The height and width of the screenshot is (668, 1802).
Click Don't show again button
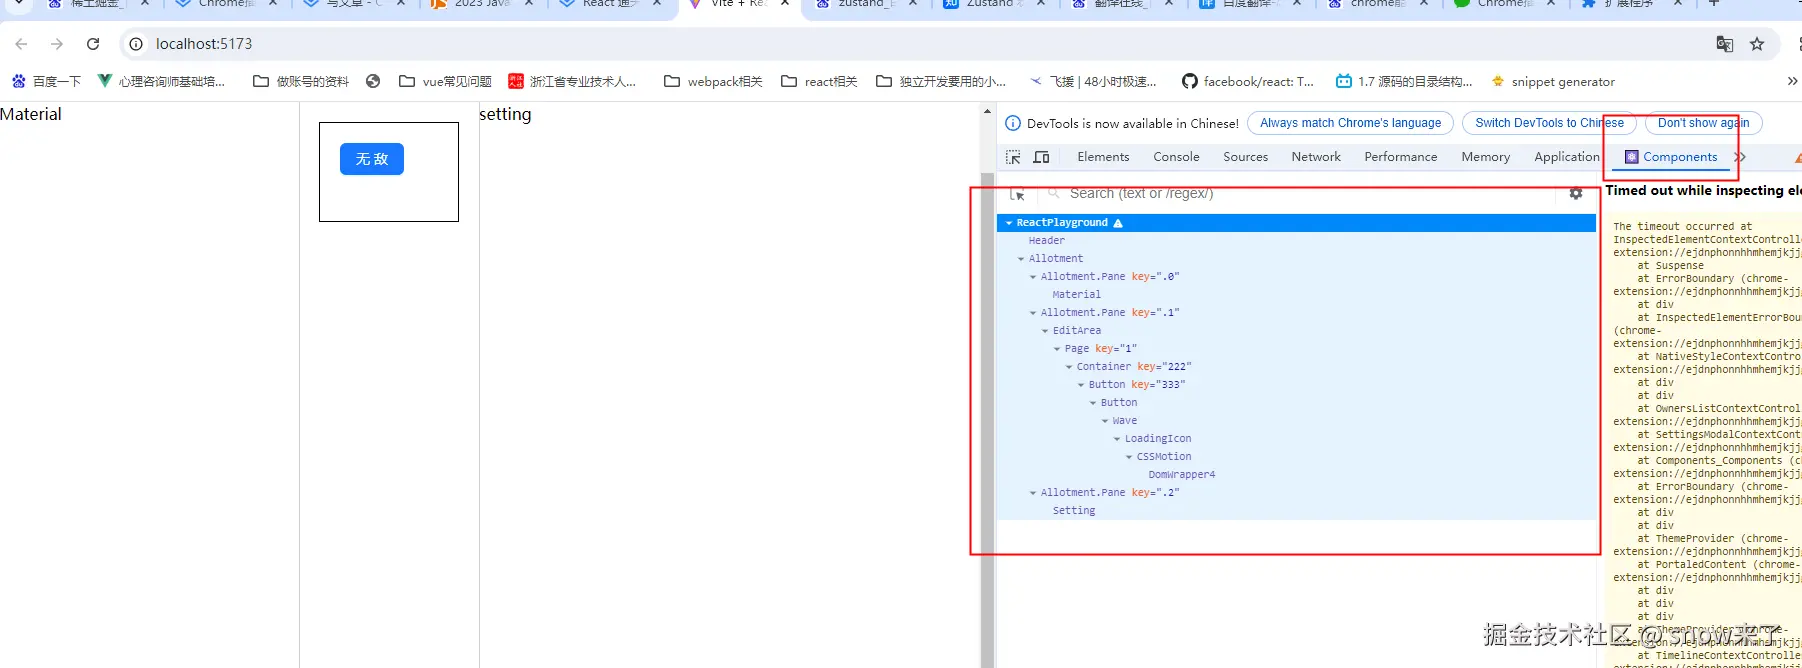click(x=1703, y=123)
